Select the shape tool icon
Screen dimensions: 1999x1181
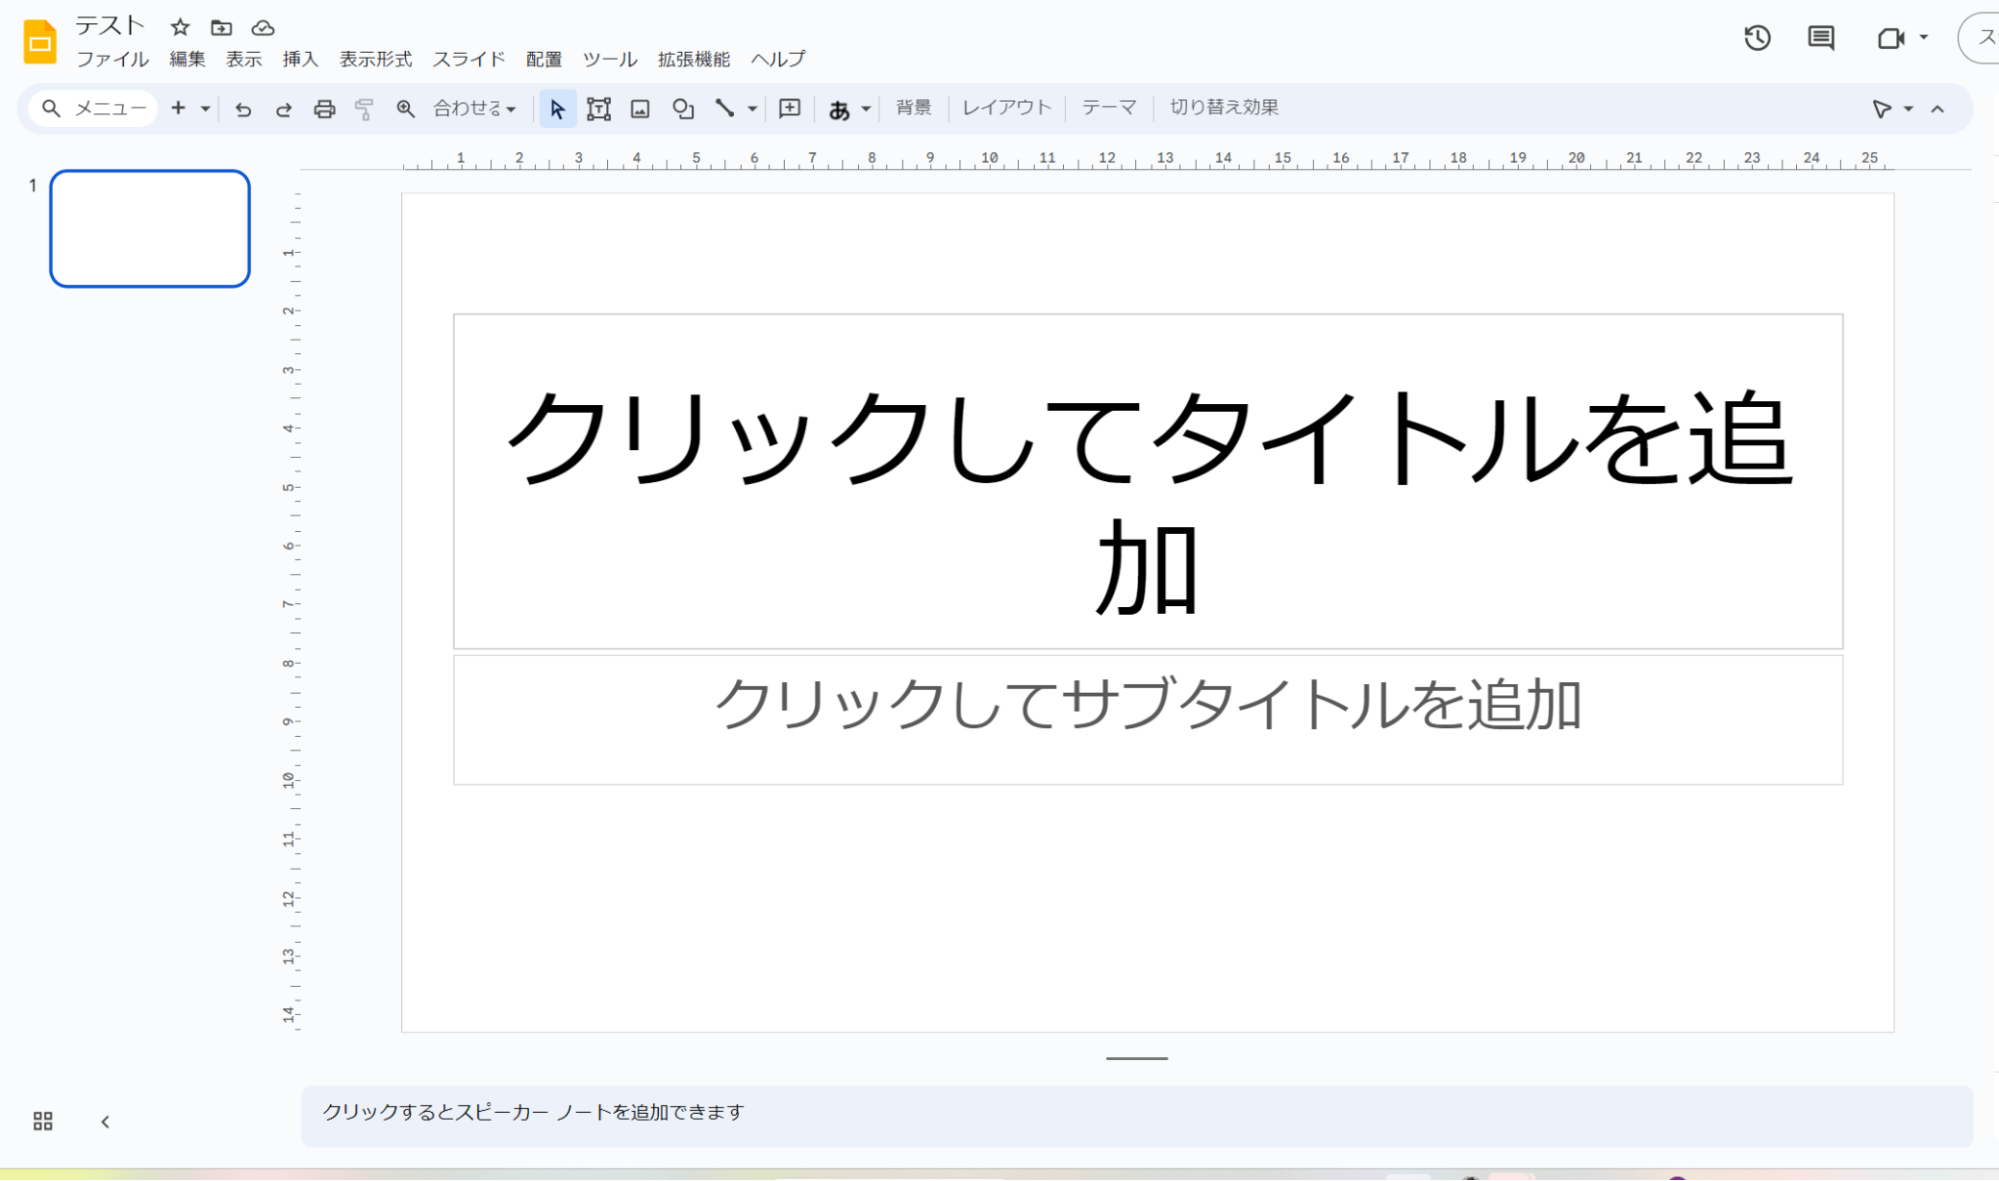tap(683, 109)
